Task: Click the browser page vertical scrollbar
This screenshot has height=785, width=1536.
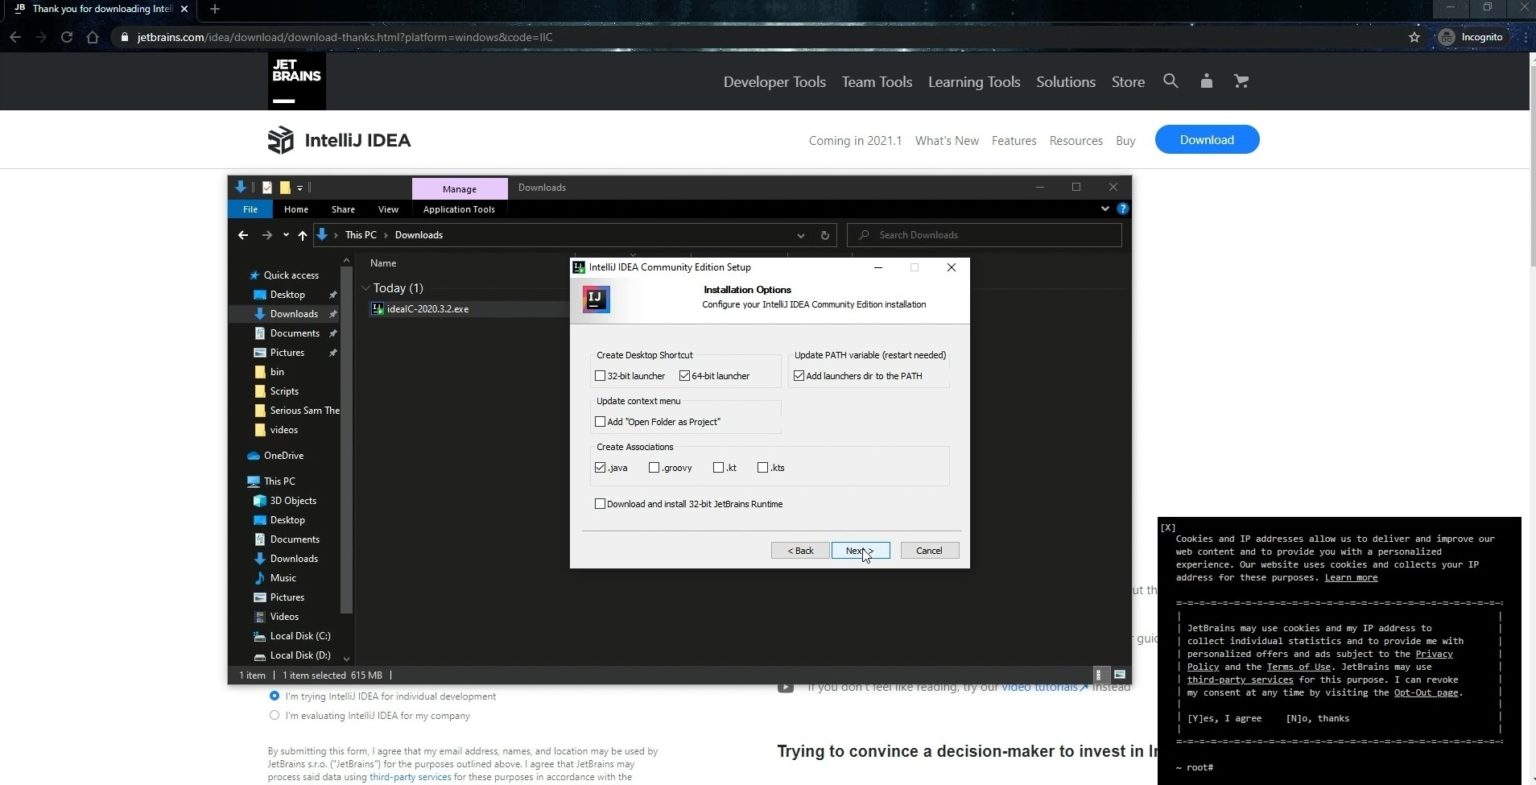Action: click(1531, 160)
